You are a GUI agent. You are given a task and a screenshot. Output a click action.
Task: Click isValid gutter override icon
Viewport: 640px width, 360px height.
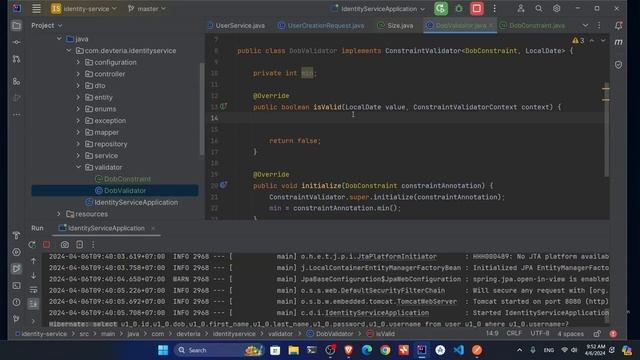pyautogui.click(x=224, y=106)
